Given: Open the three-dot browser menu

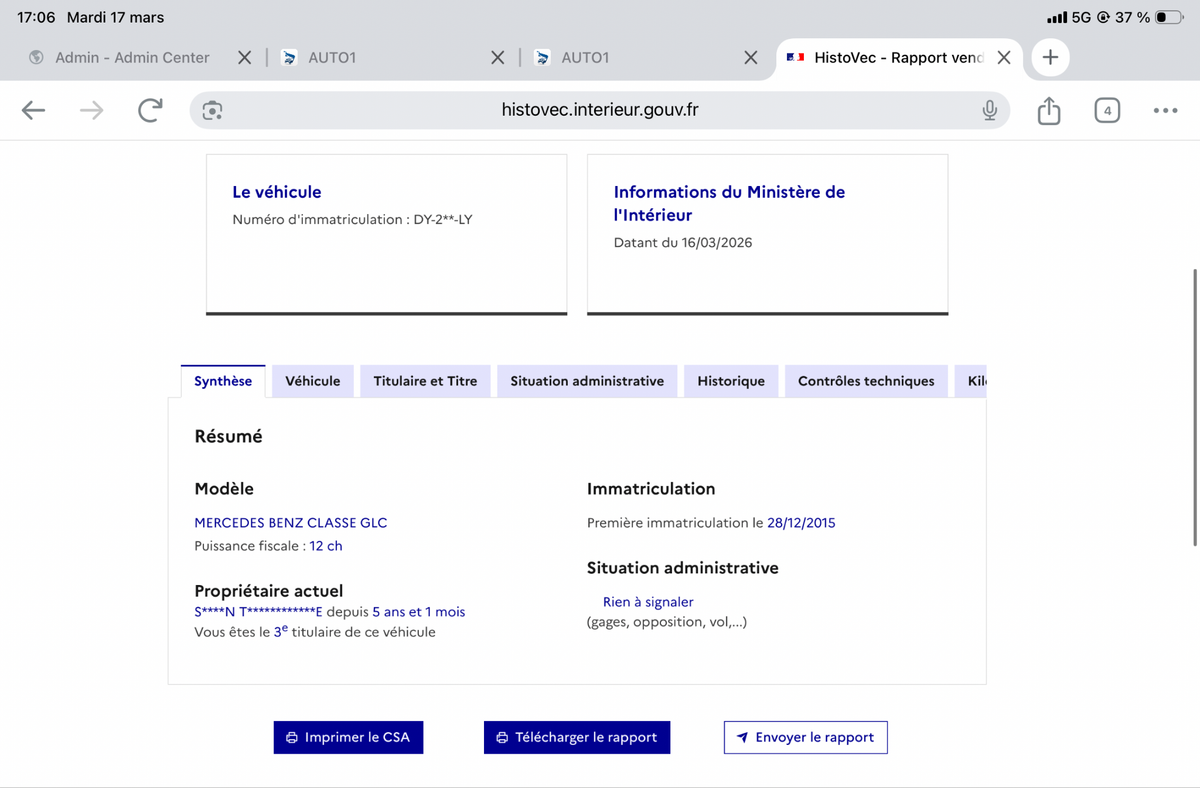Looking at the screenshot, I should [x=1165, y=110].
